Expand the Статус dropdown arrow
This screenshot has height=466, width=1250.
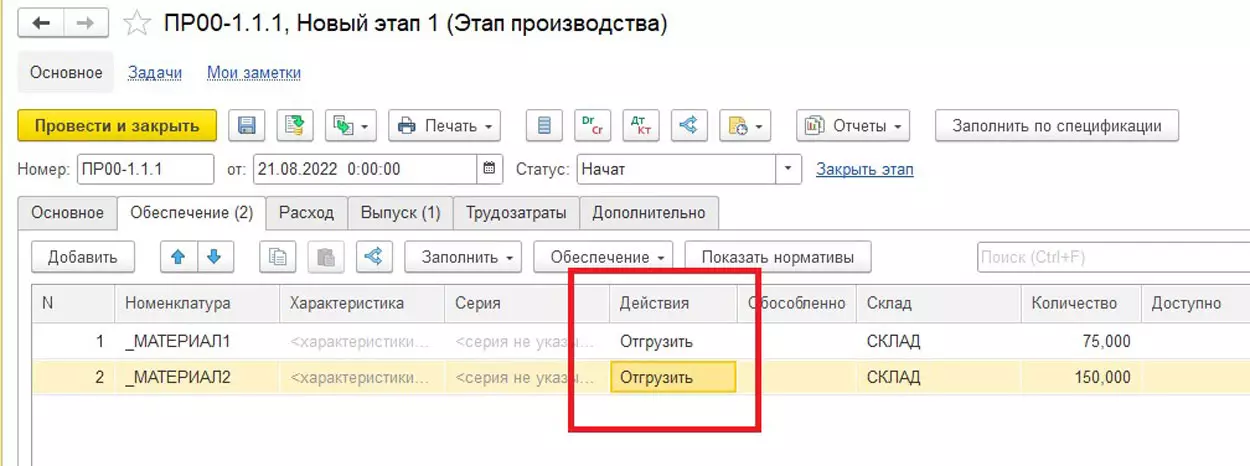pos(789,169)
